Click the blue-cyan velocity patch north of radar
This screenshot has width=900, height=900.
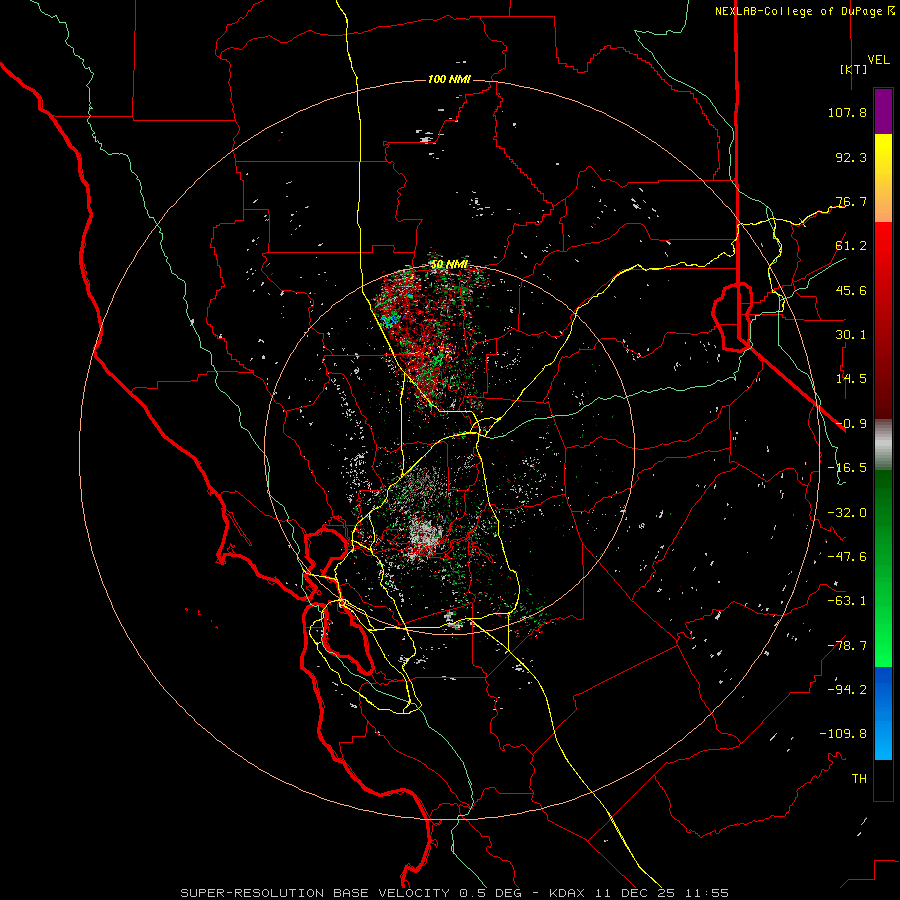tap(390, 319)
